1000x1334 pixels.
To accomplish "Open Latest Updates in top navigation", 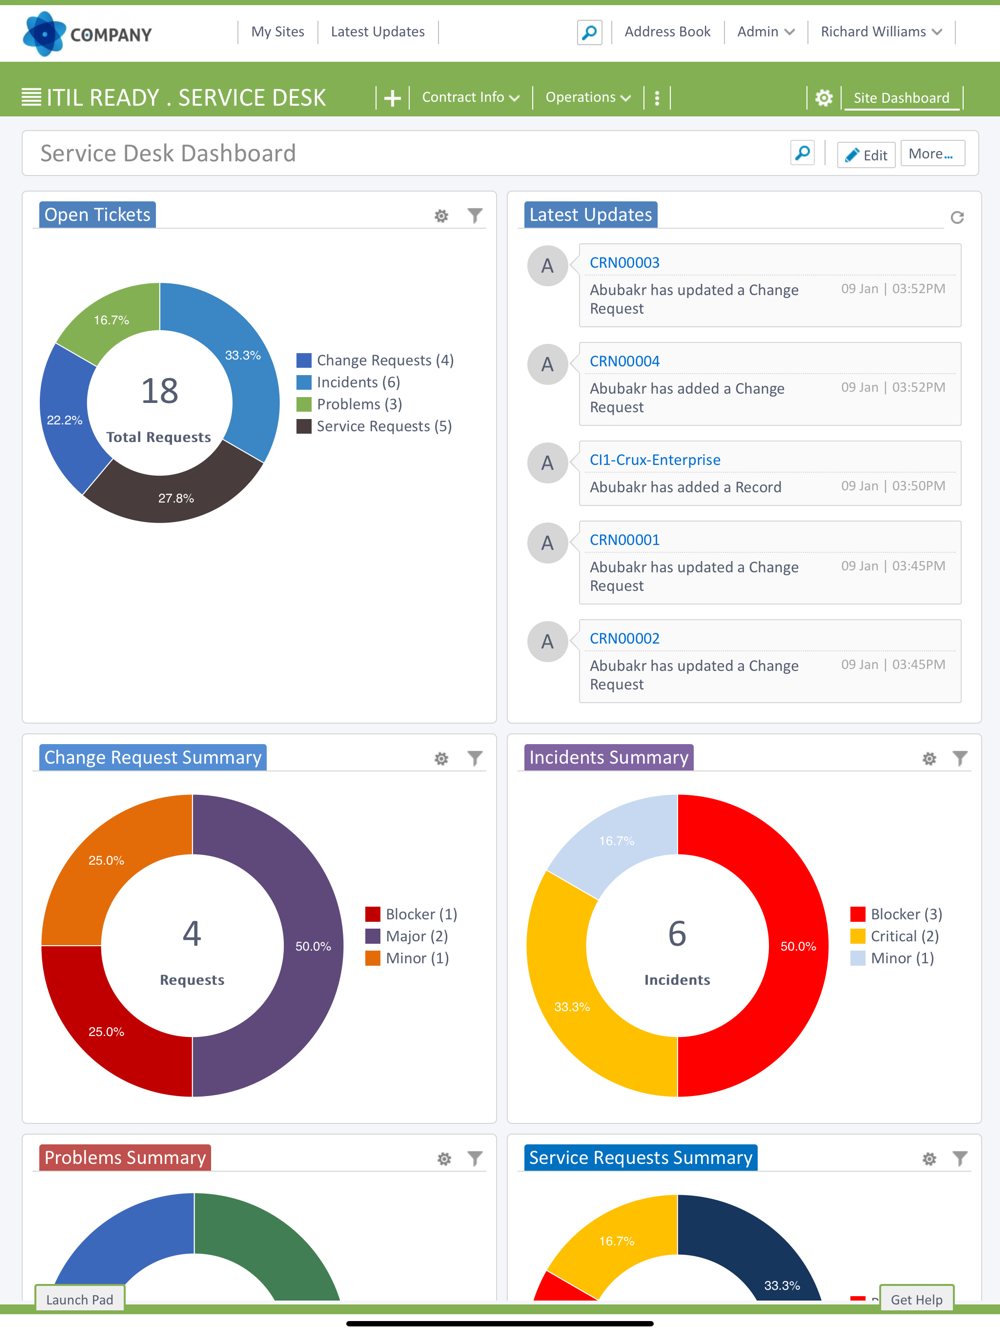I will point(378,32).
